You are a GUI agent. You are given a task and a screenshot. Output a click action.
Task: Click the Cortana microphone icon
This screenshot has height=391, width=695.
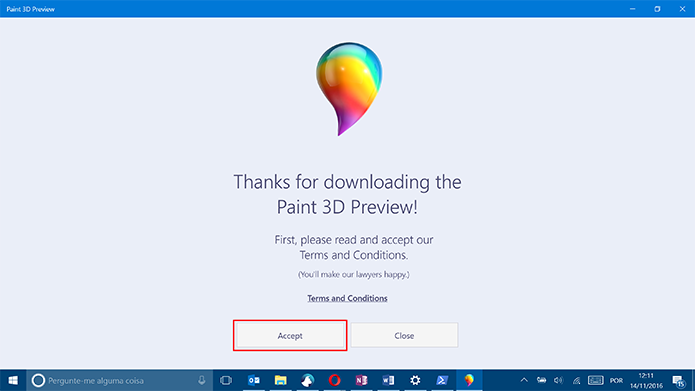(x=202, y=380)
